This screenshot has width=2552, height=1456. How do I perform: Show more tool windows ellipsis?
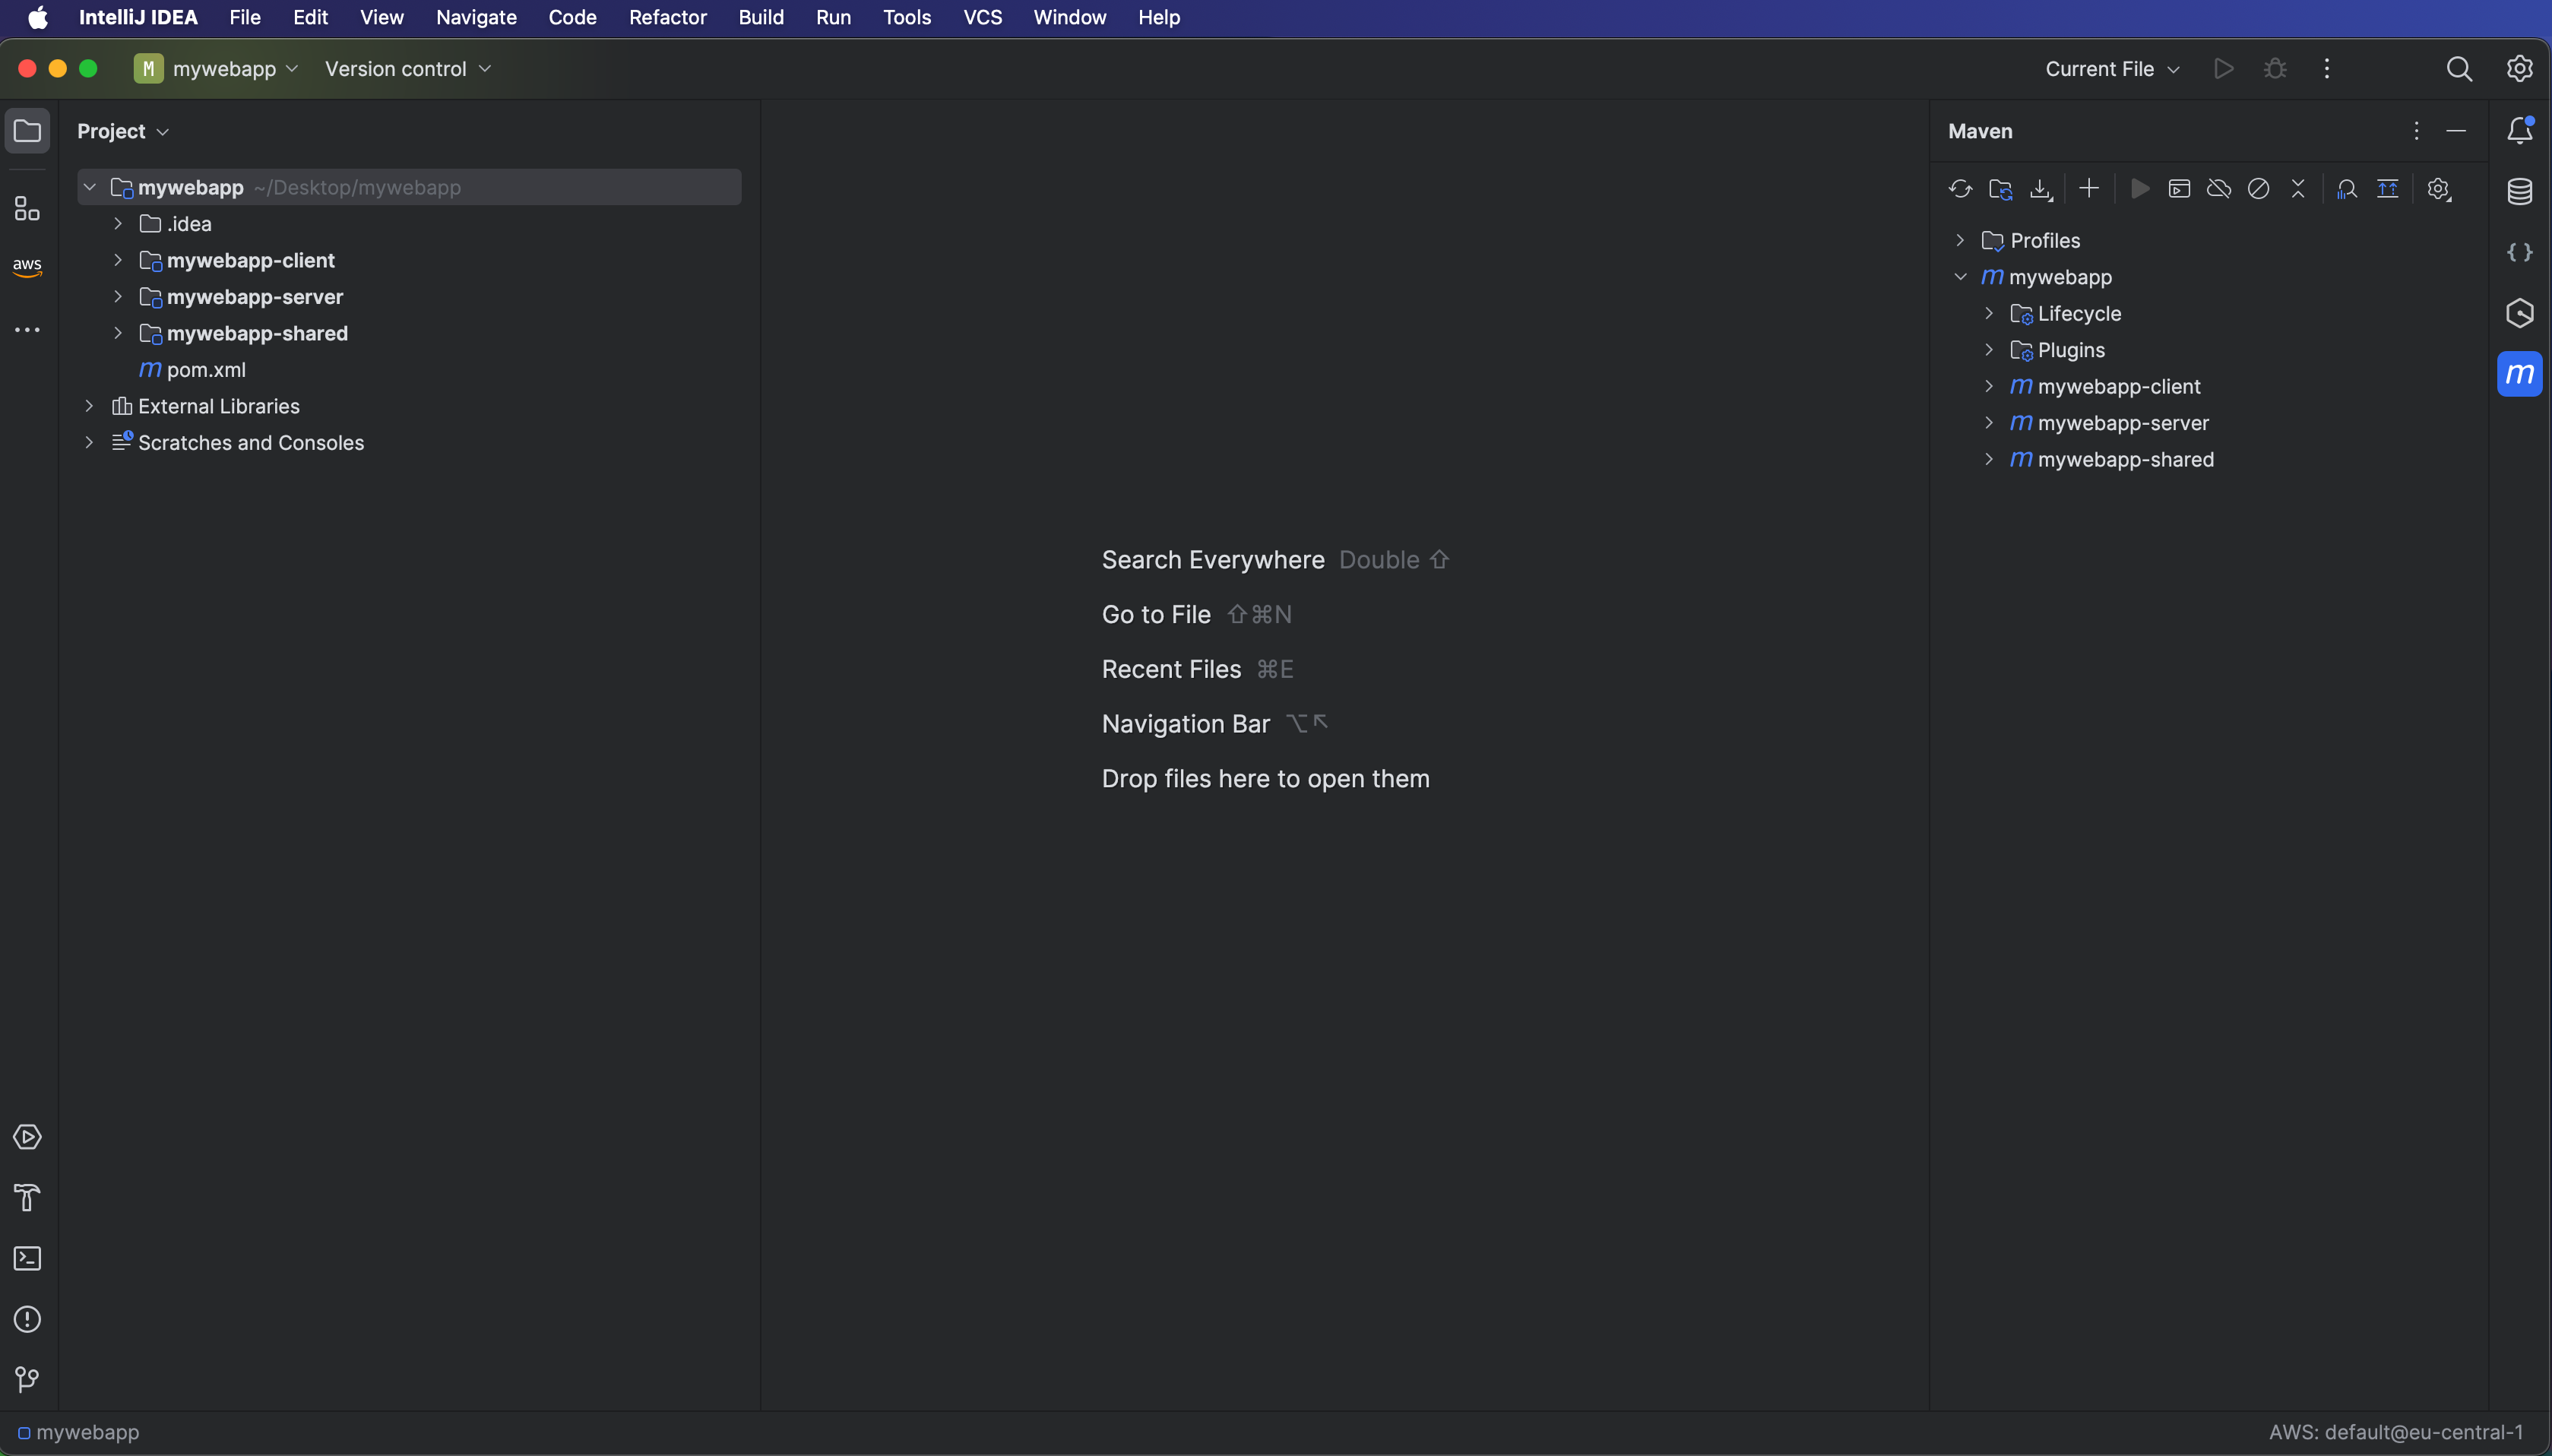click(x=27, y=329)
